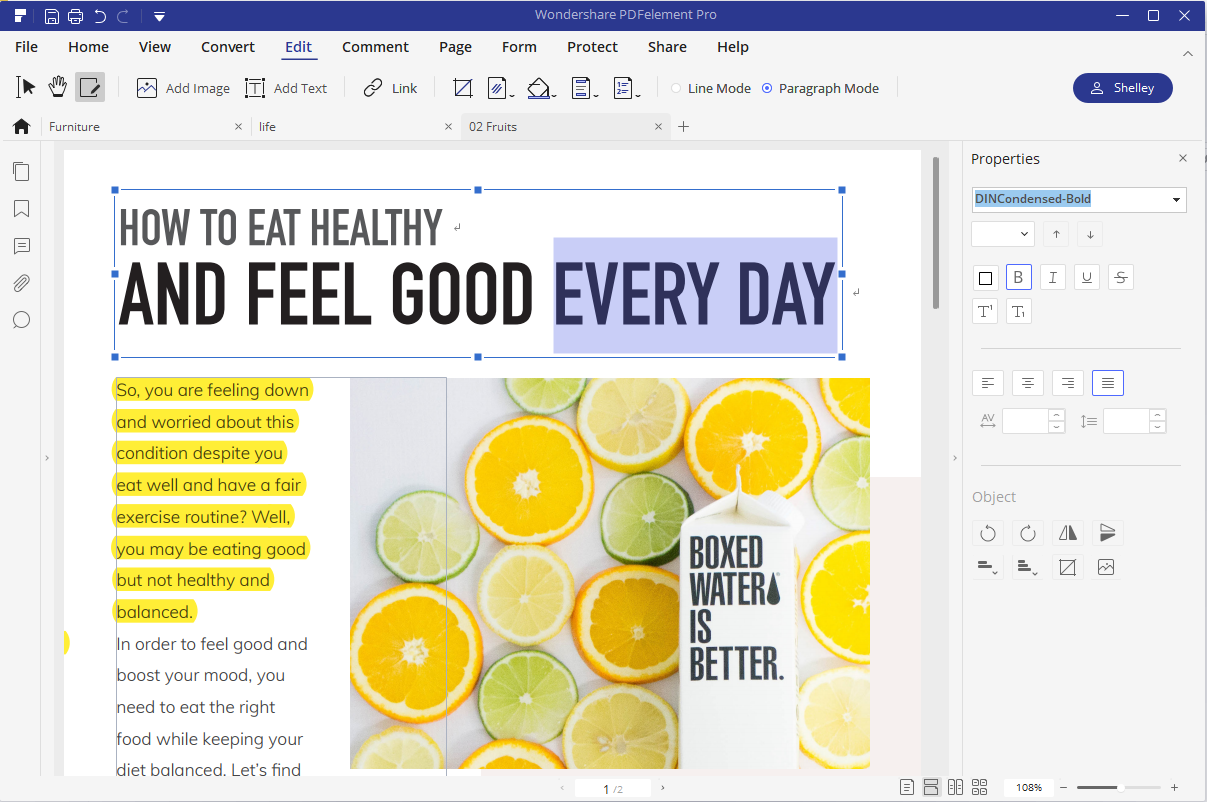Switch to the Furniture tab

point(75,127)
